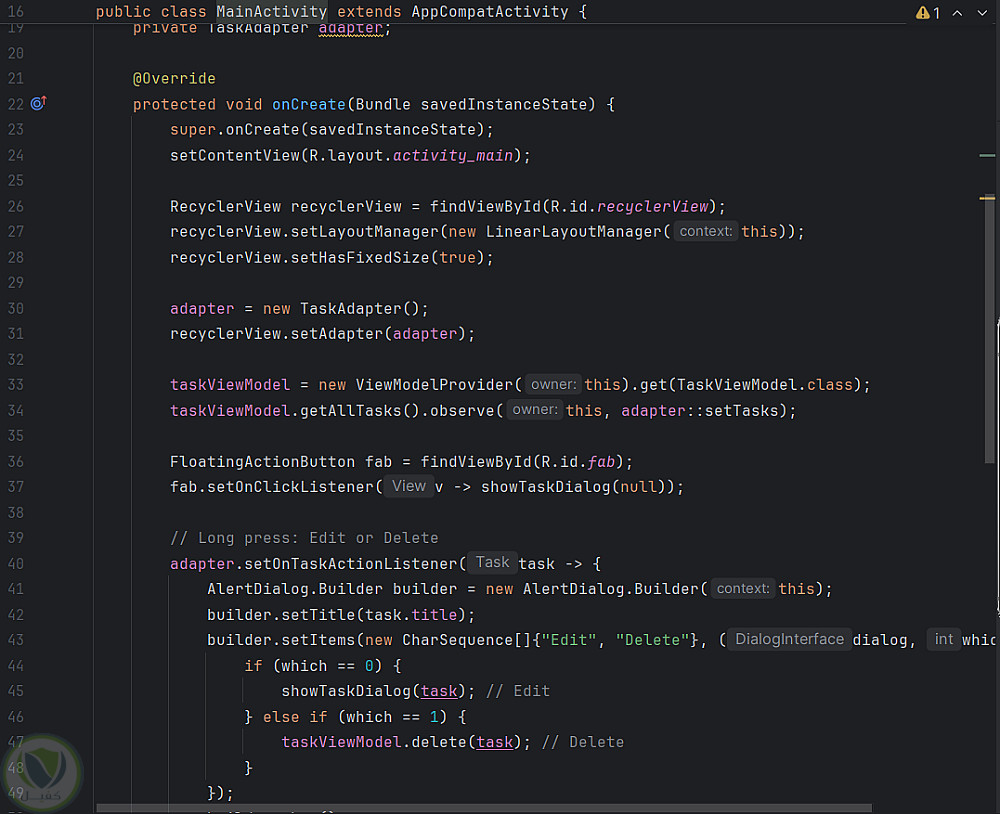Viewport: 1000px width, 814px height.
Task: Click setLayoutManager on line 27
Action: (x=365, y=232)
